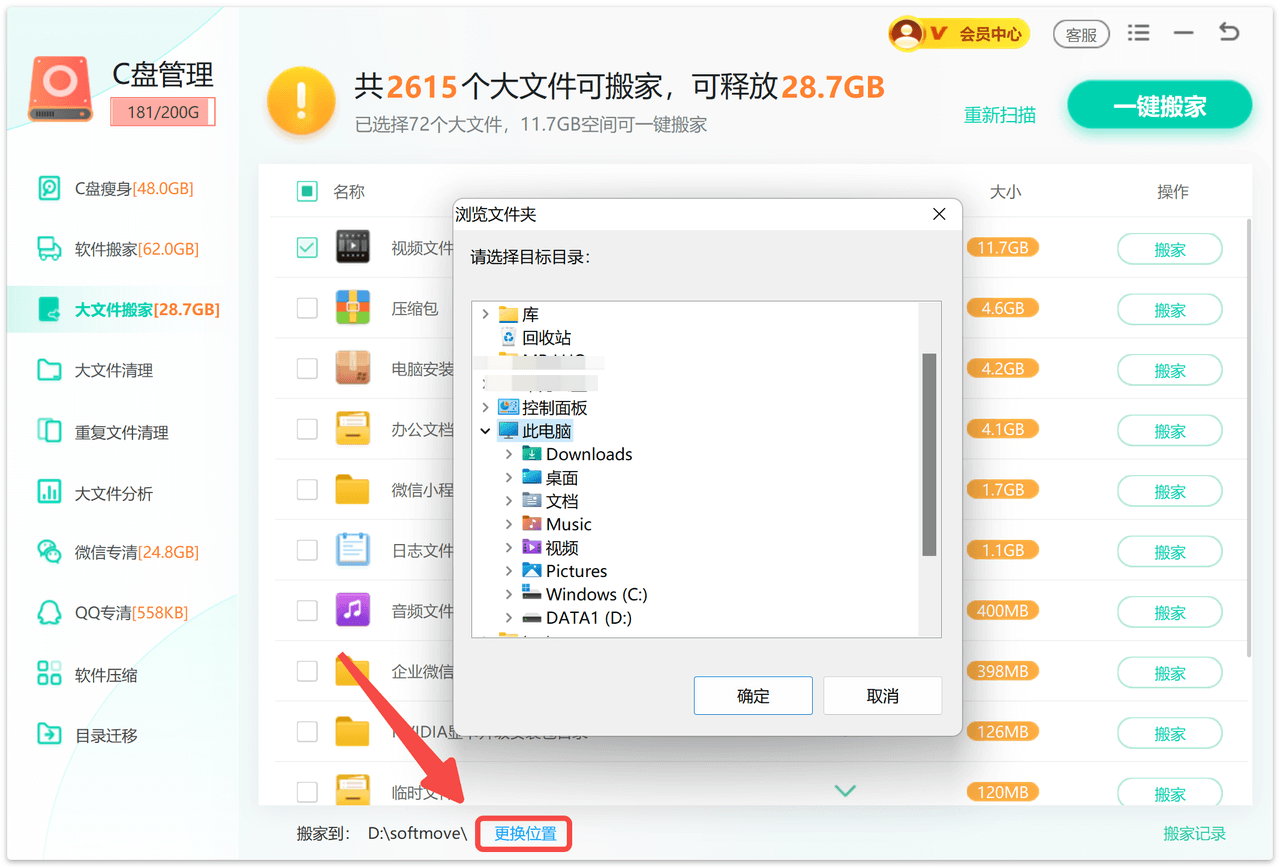Toggle the select-all checkbox beside 名称

point(307,191)
